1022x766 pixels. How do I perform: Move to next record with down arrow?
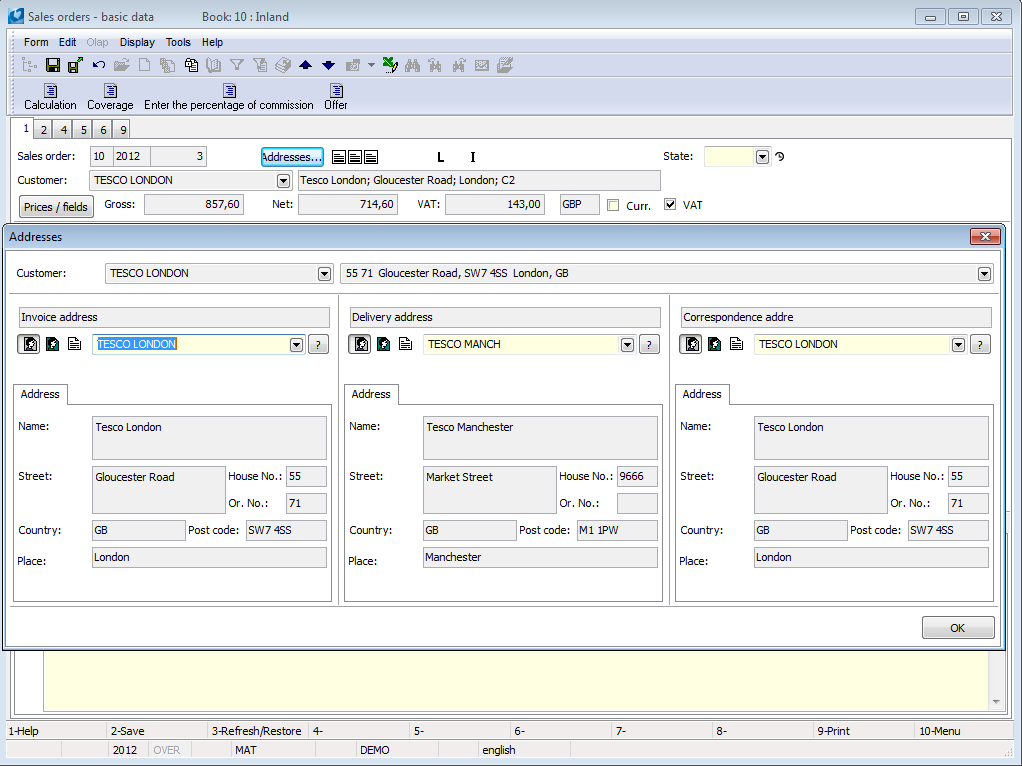(328, 65)
